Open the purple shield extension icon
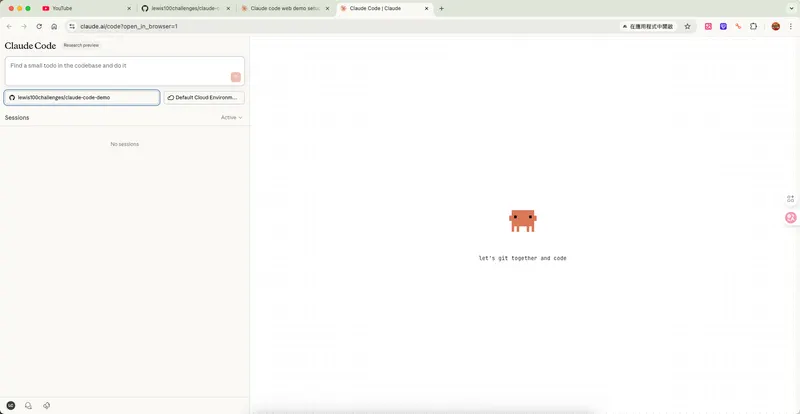Screen dimensions: 800x414 (723, 27)
